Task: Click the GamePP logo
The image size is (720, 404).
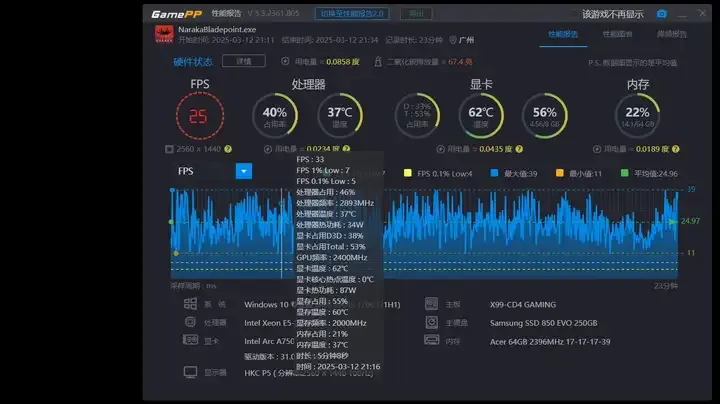Action: coord(177,14)
